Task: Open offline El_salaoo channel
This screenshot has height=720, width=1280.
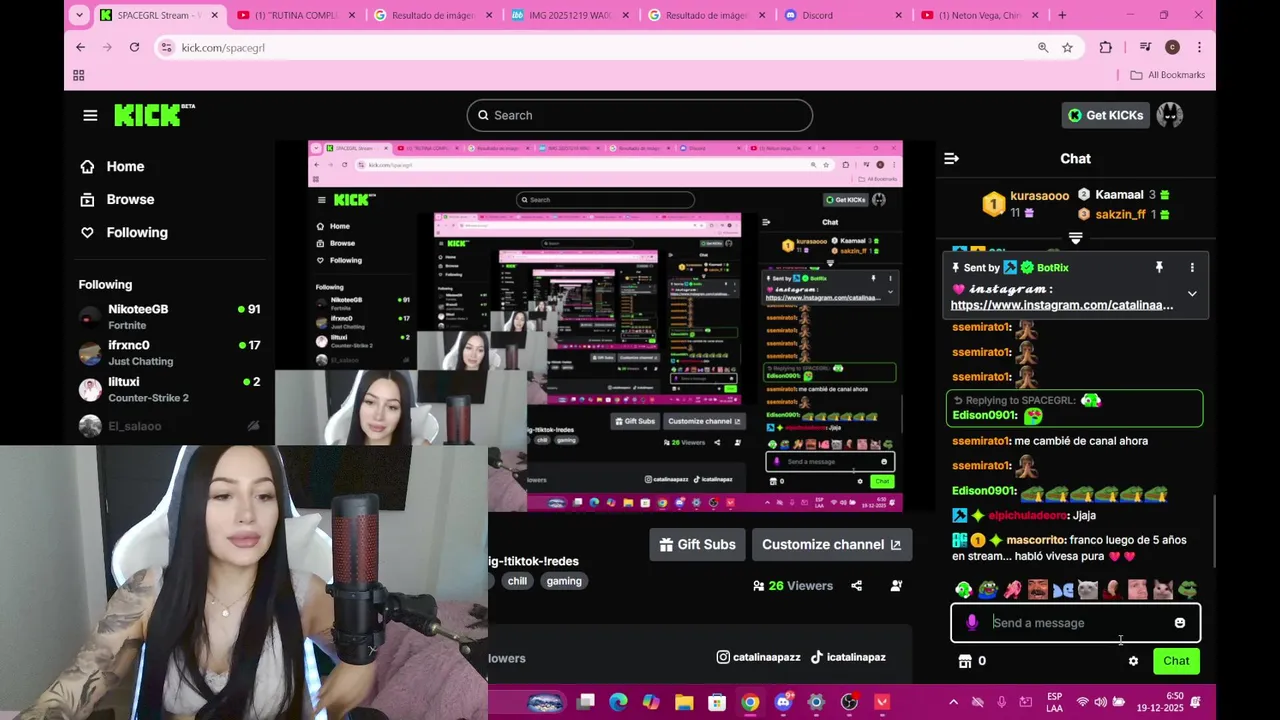Action: pos(170,426)
